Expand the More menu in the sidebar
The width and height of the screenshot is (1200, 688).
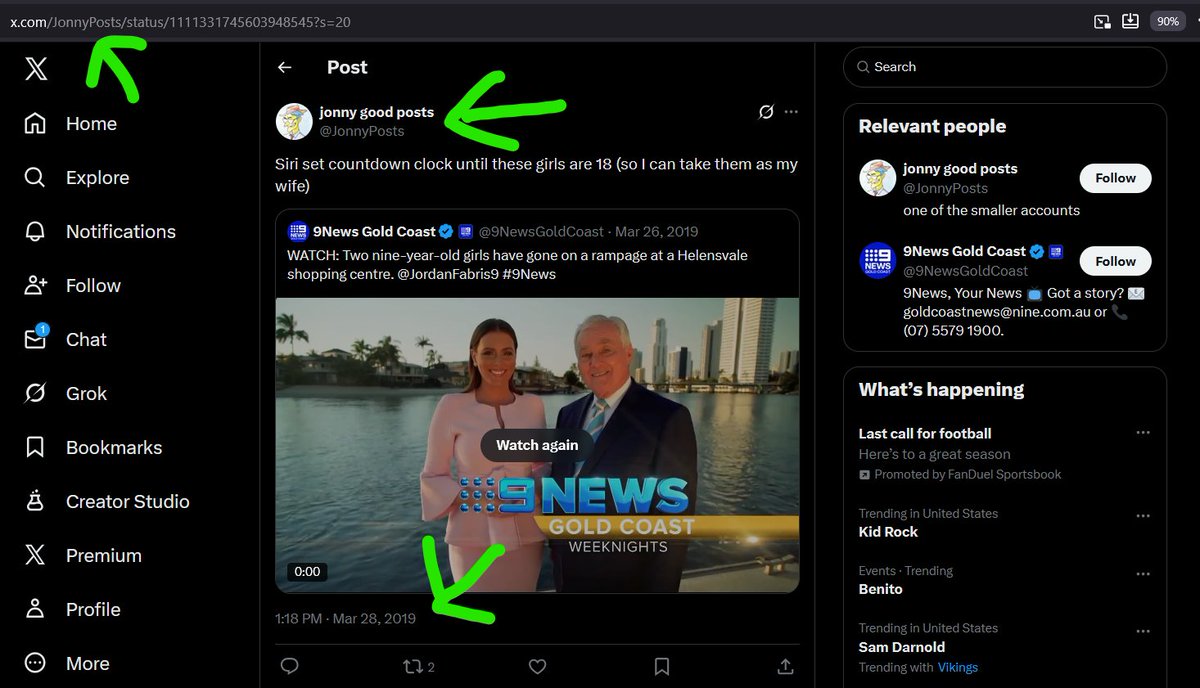[x=88, y=663]
